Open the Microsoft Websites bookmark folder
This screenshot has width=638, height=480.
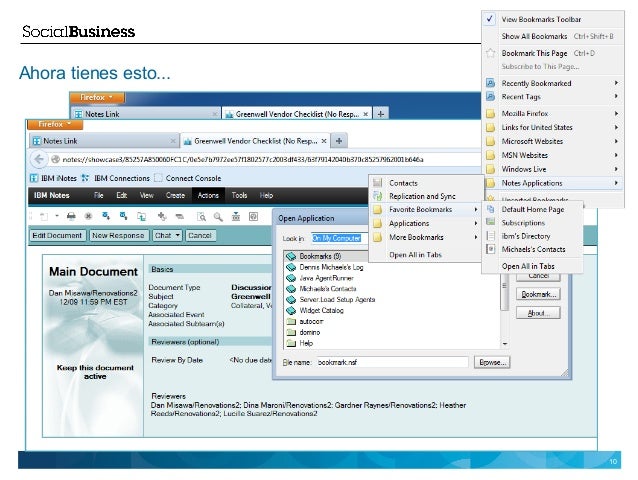553,141
